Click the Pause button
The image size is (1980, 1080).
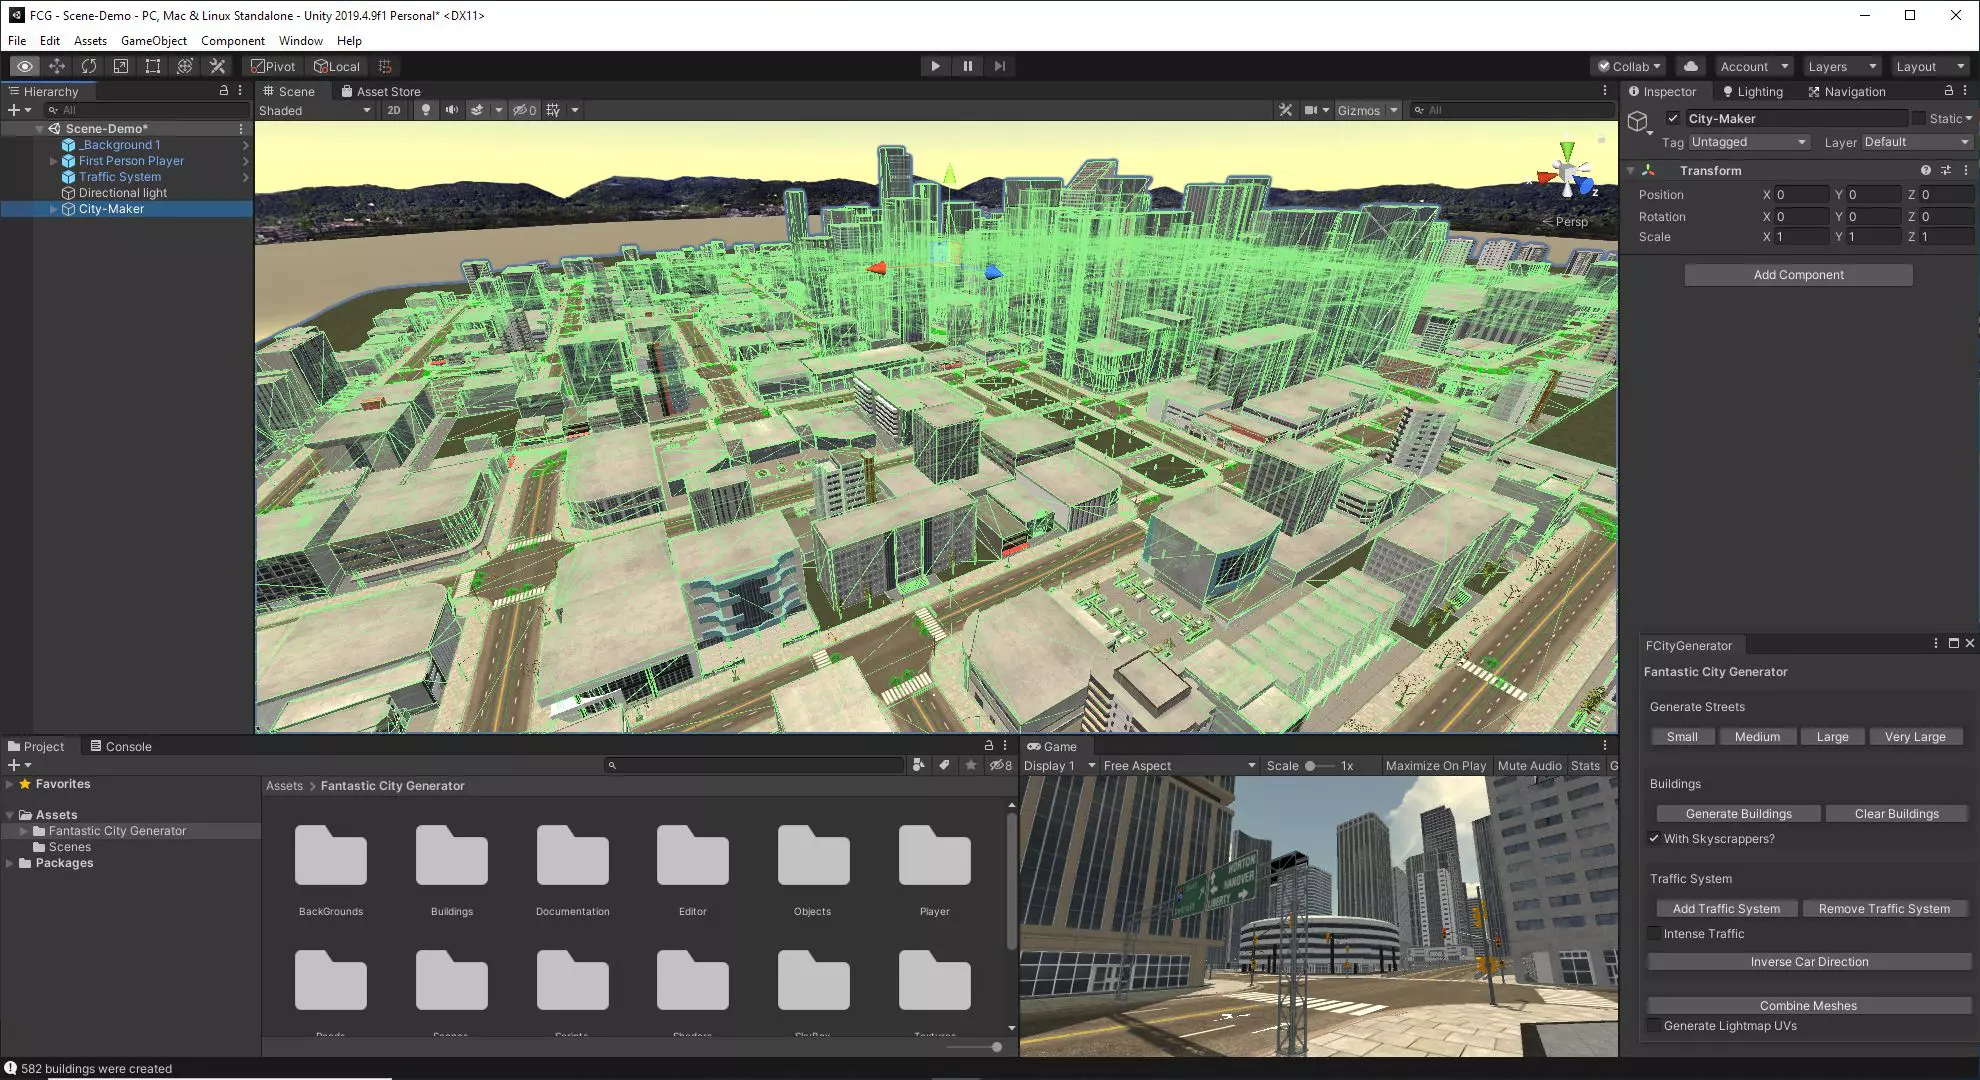point(967,66)
